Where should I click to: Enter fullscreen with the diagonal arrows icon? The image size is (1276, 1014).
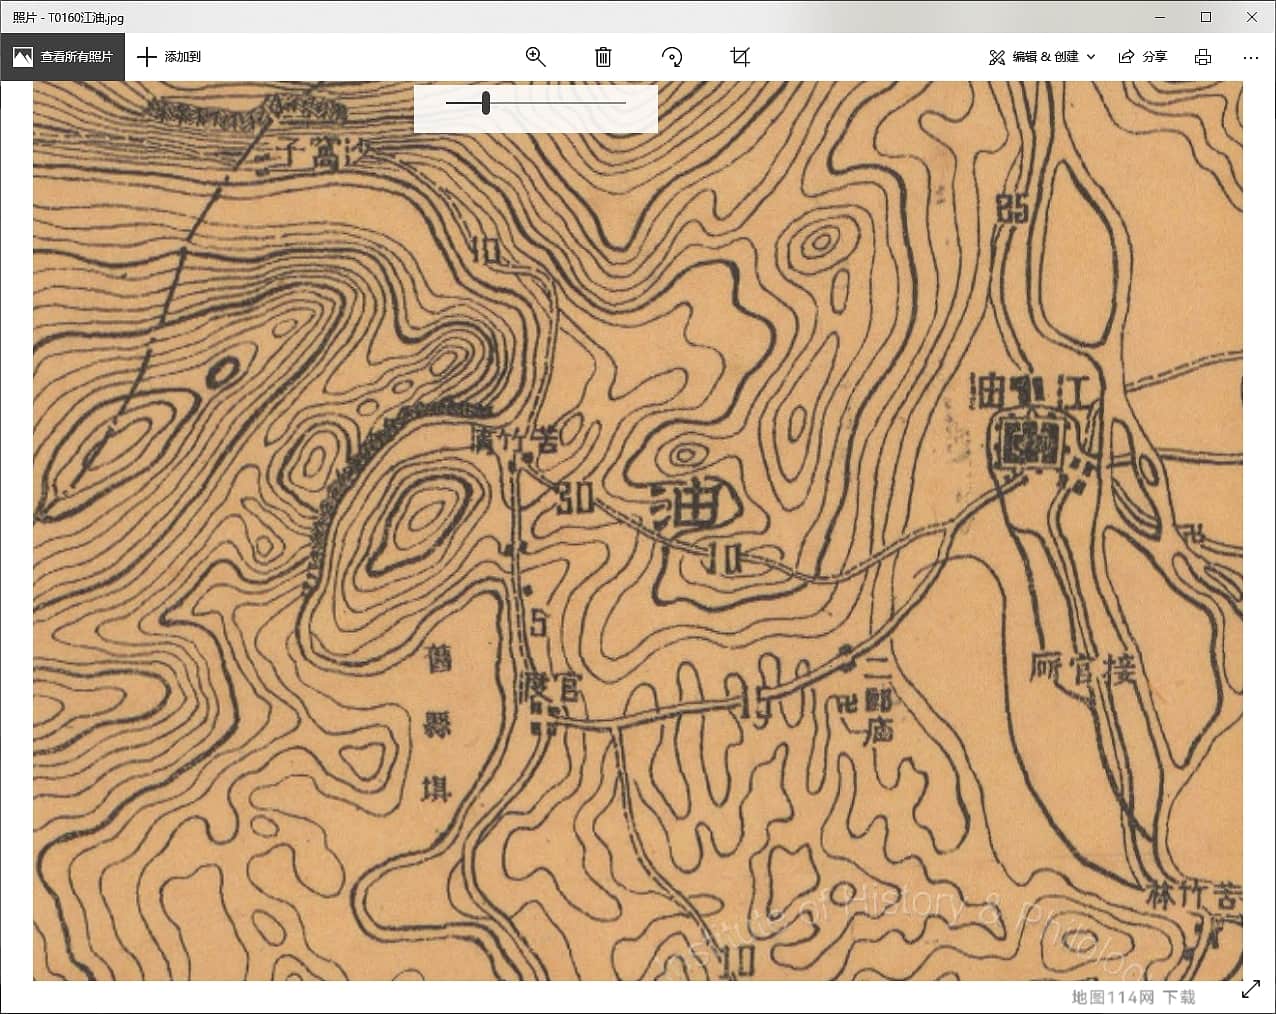click(x=1250, y=989)
